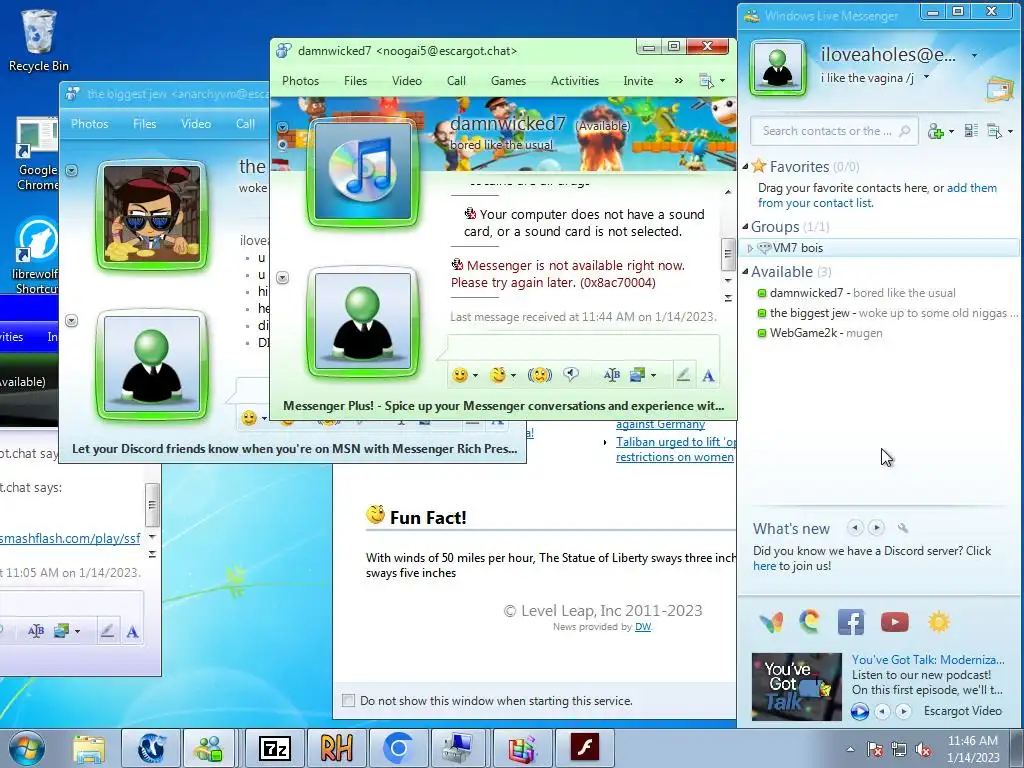Show hidden tray icons arrow
1024x768 pixels.
(x=850, y=749)
